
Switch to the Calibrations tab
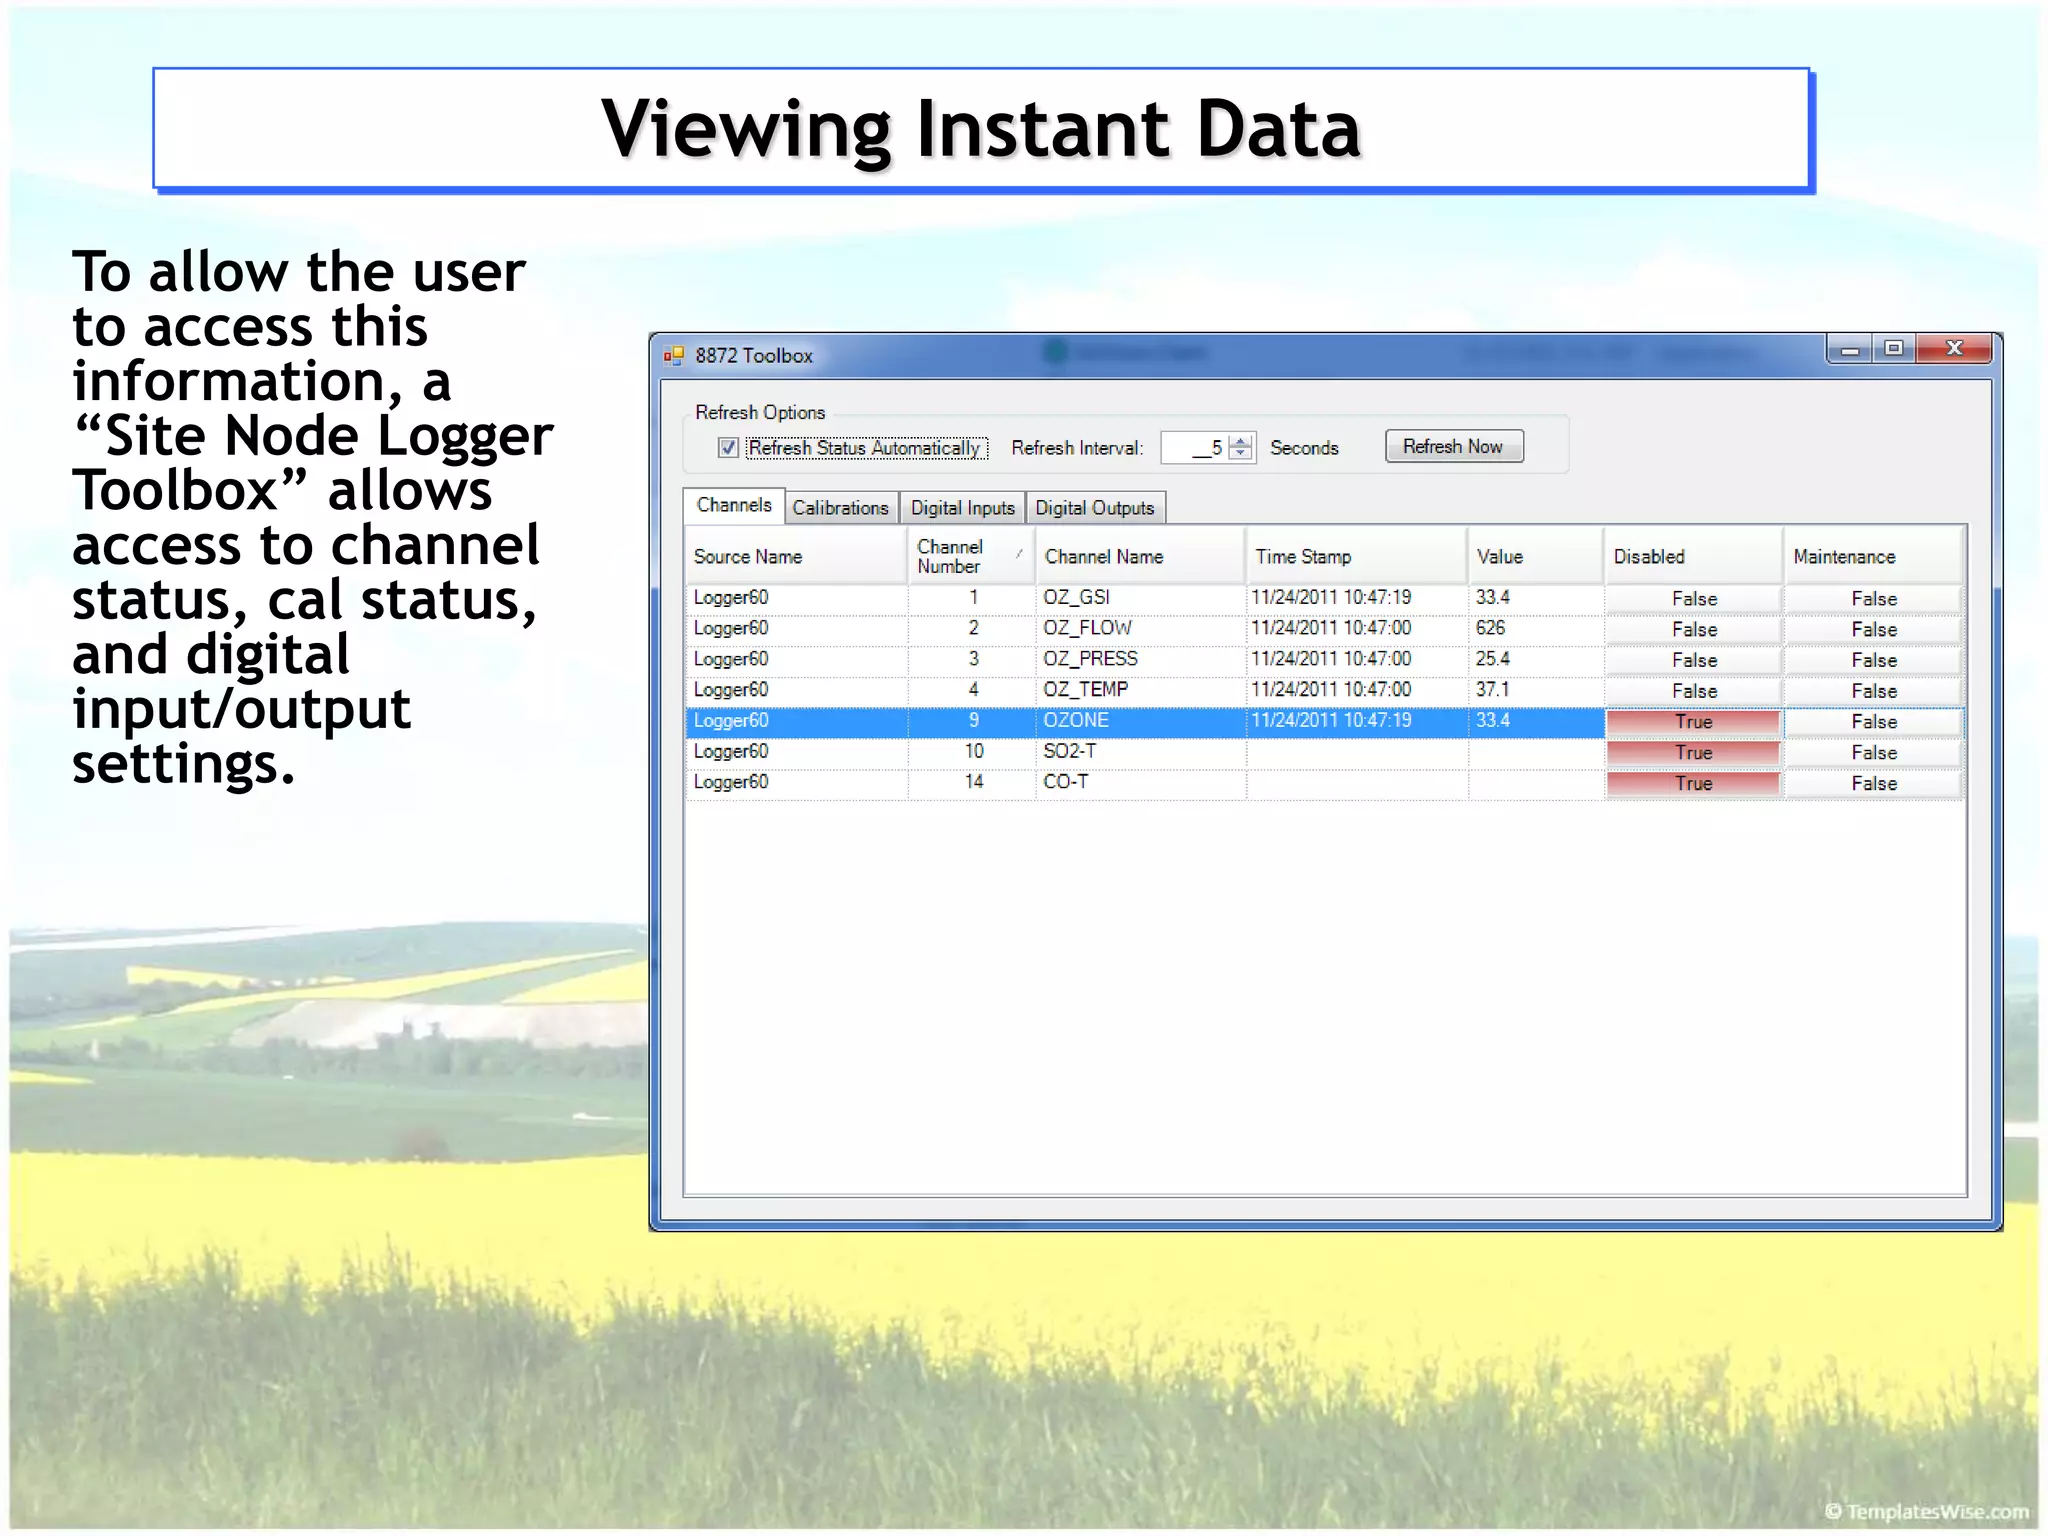click(840, 508)
